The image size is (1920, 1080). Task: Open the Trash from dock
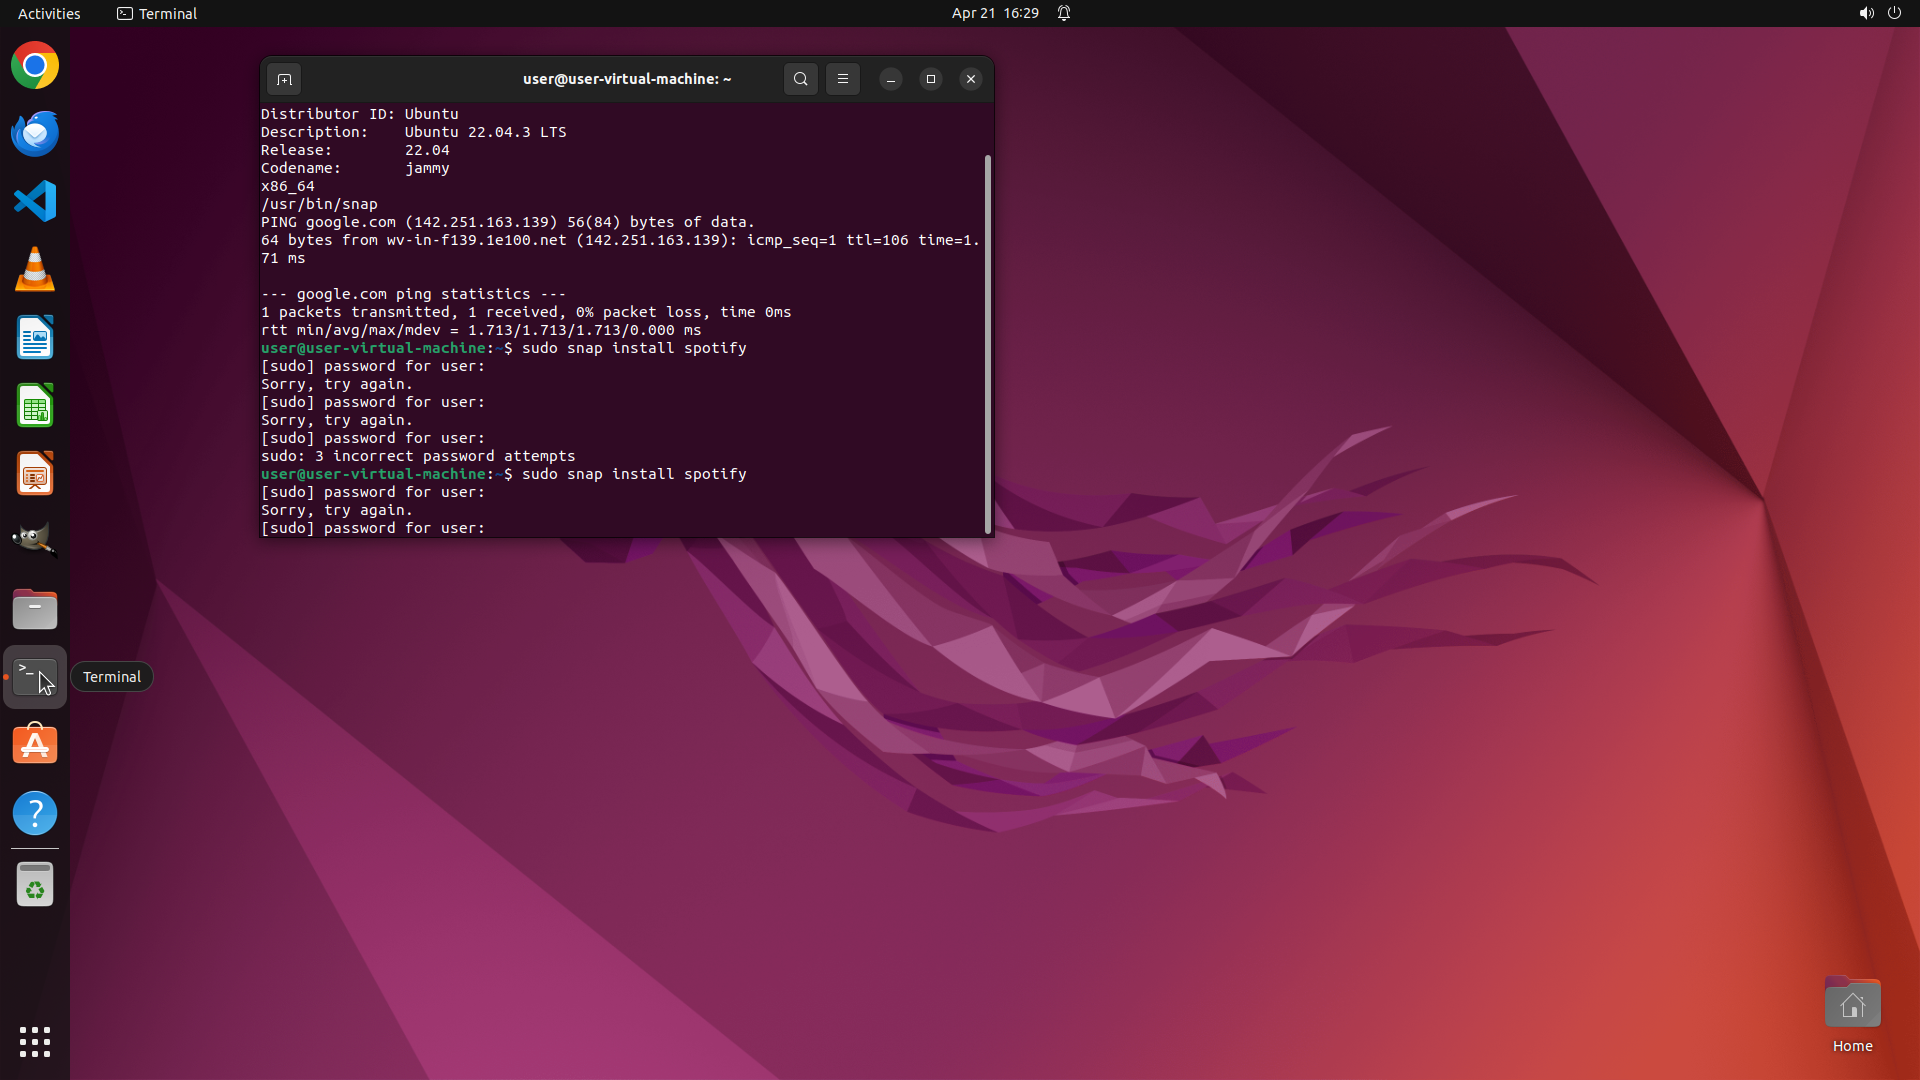pyautogui.click(x=35, y=885)
